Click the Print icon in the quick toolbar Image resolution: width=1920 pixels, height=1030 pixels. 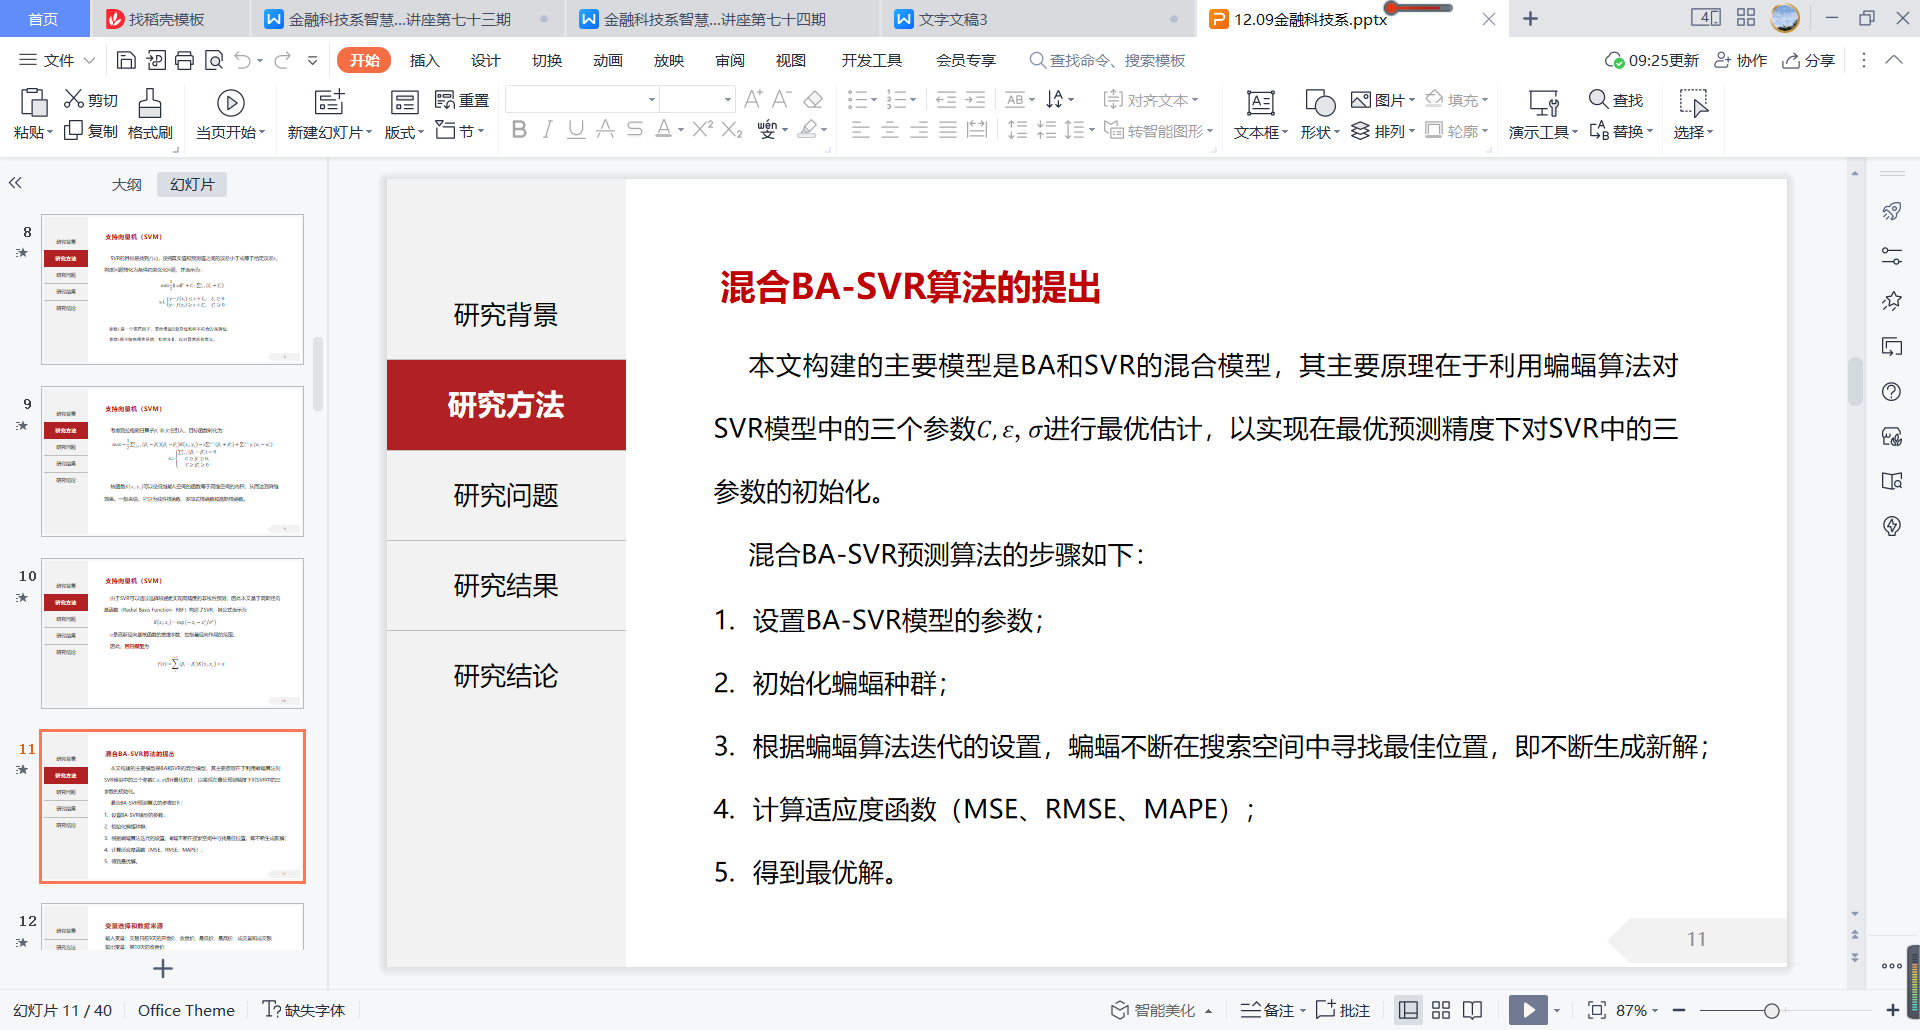(x=184, y=61)
